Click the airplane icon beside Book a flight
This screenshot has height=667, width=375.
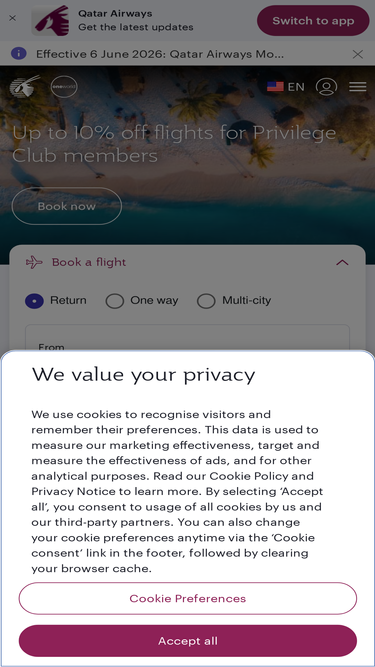point(34,262)
